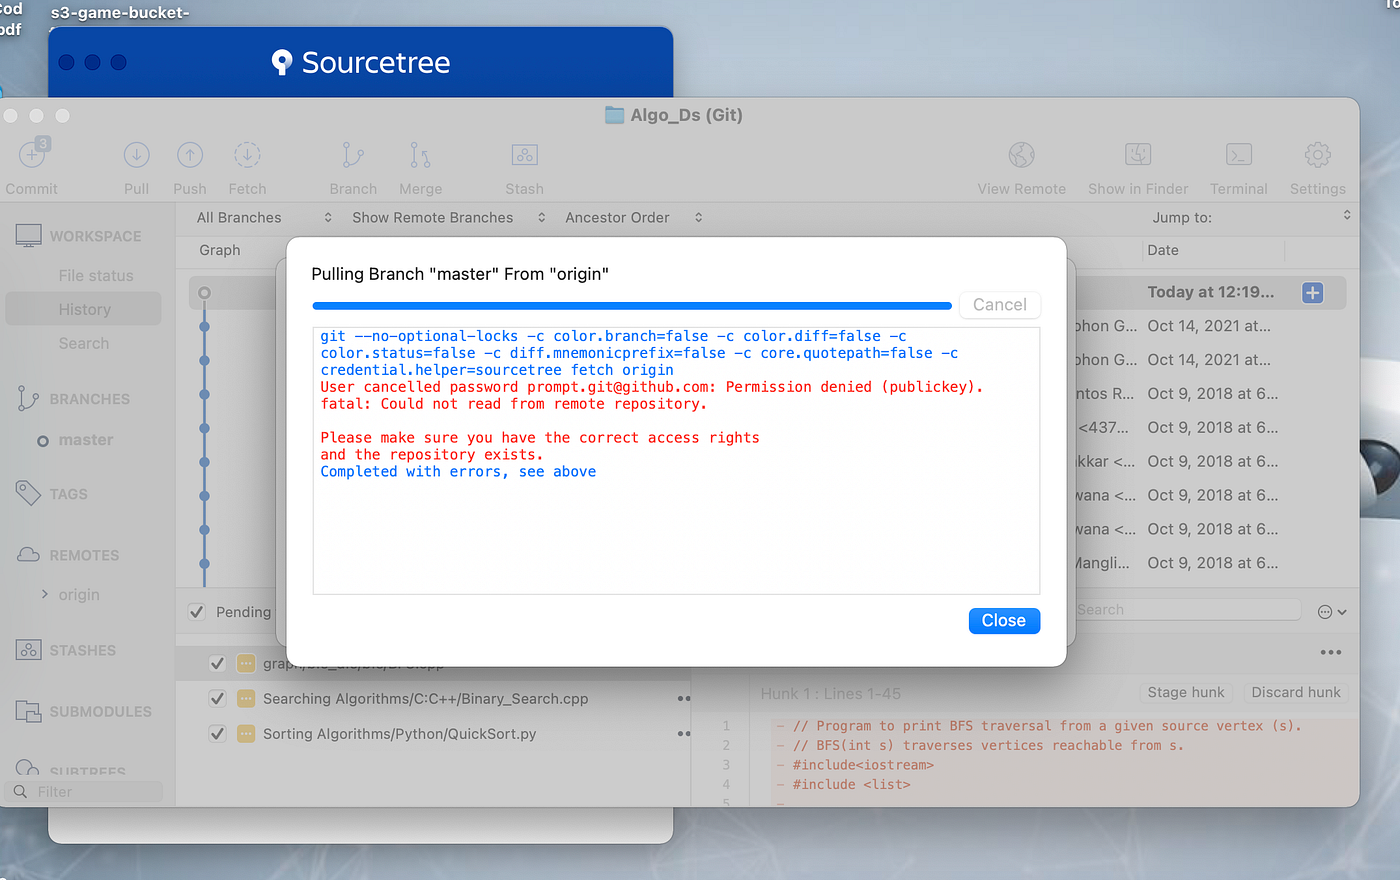The height and width of the screenshot is (880, 1400).
Task: Click the Stash toolbar icon
Action: [523, 160]
